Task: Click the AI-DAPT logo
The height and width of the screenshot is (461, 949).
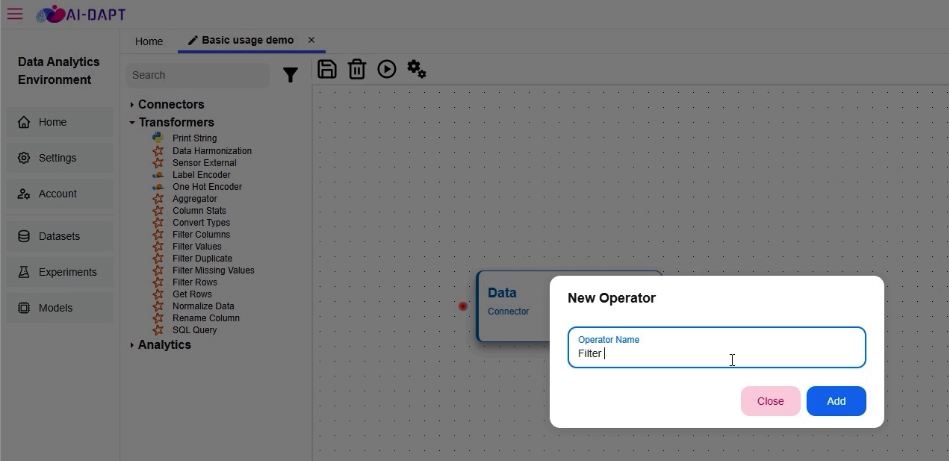Action: point(81,14)
